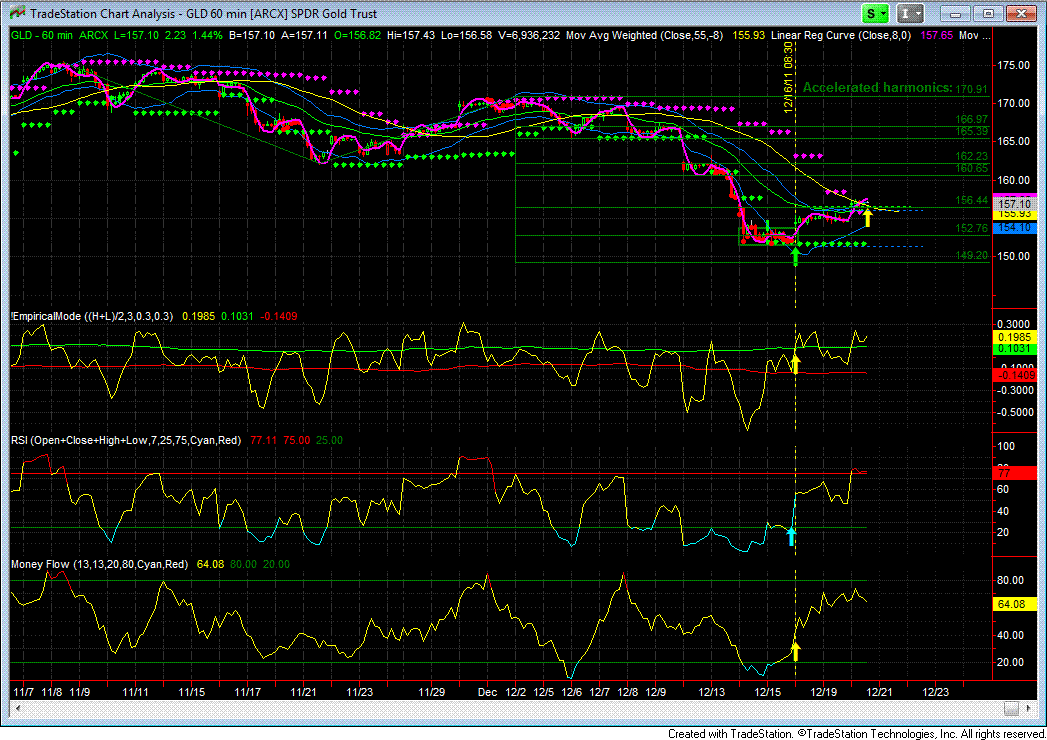Click the blue '154.10' price marker on axis
Viewport: 1047px width, 740px height.
coord(1014,228)
